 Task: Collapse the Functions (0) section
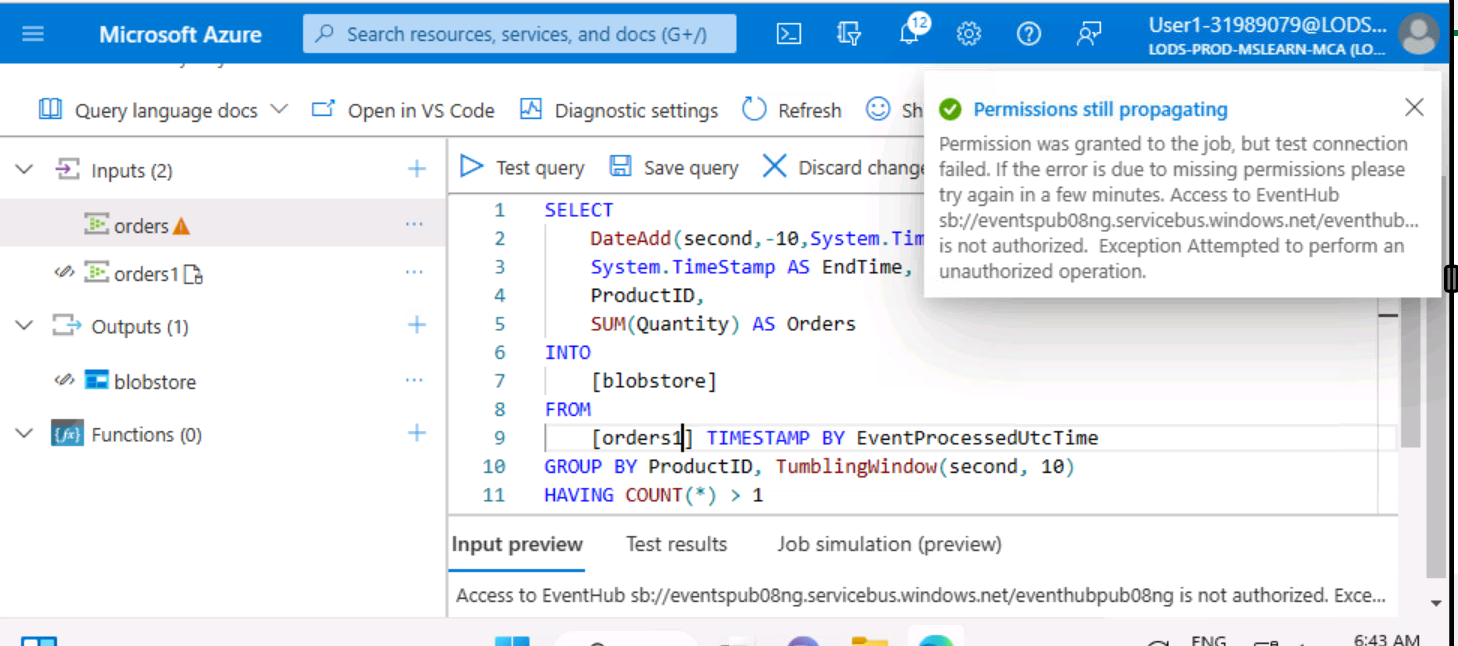24,434
